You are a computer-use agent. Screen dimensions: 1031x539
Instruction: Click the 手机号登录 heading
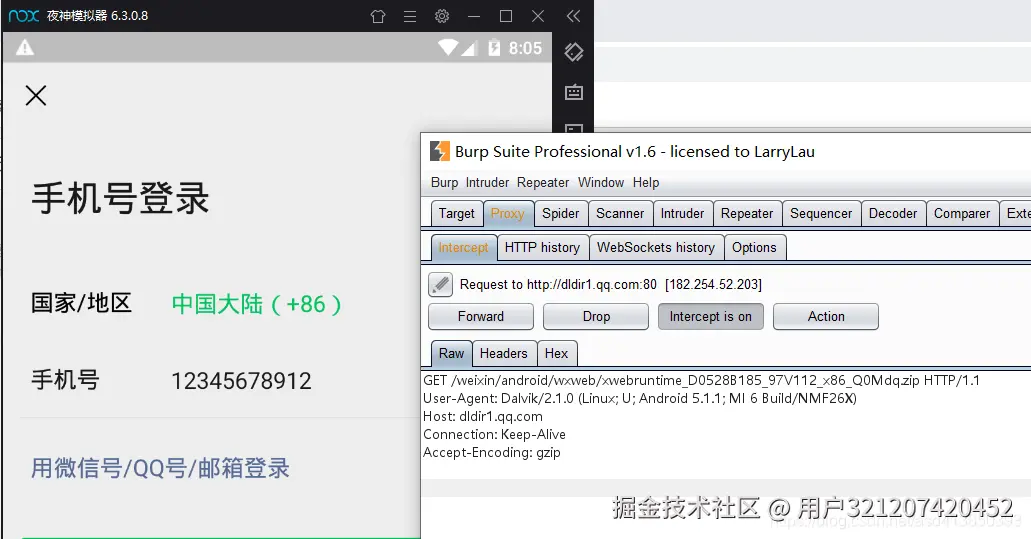click(x=120, y=199)
